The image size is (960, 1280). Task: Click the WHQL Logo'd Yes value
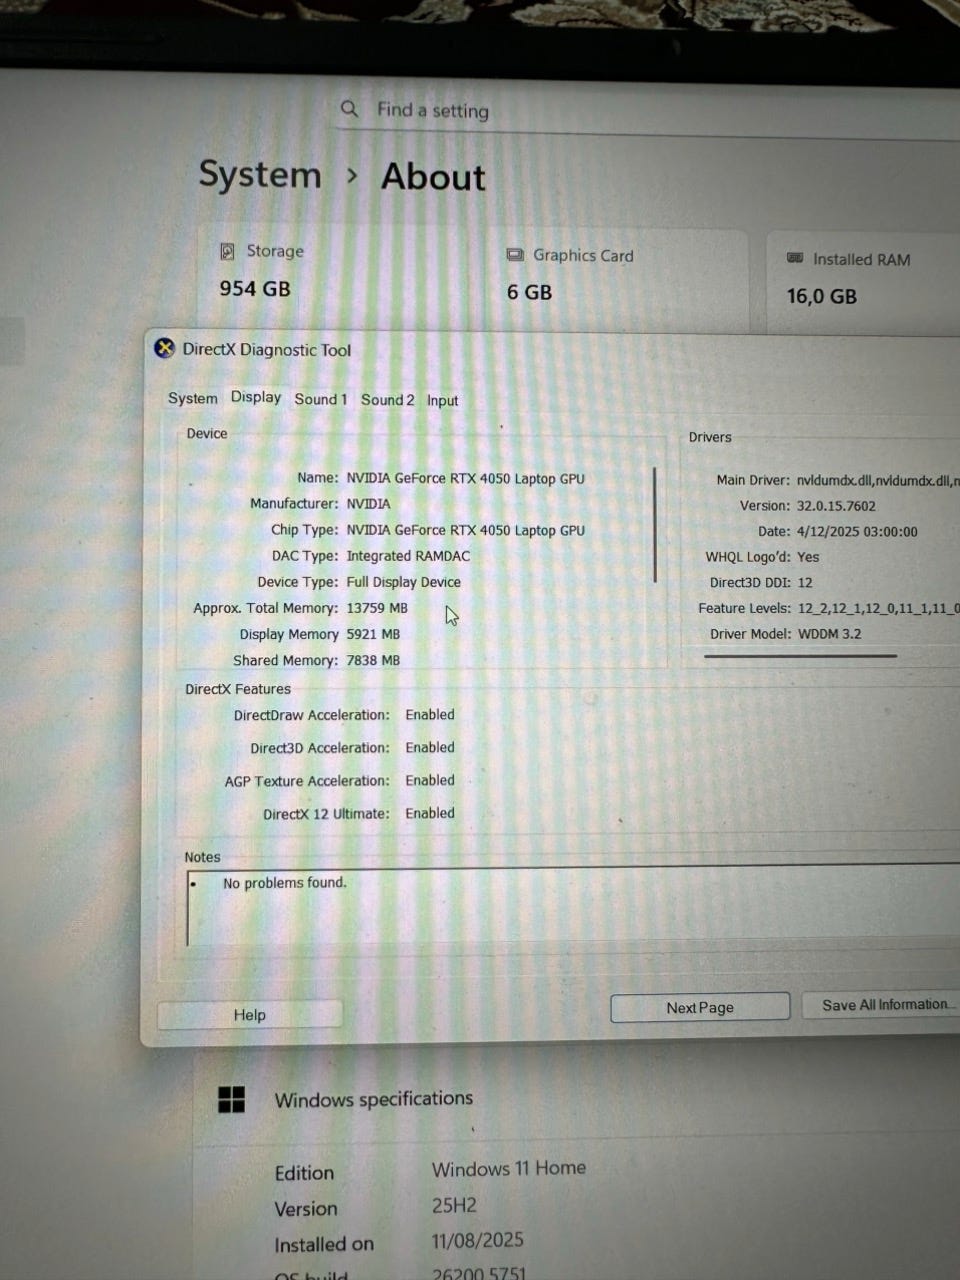coord(808,557)
